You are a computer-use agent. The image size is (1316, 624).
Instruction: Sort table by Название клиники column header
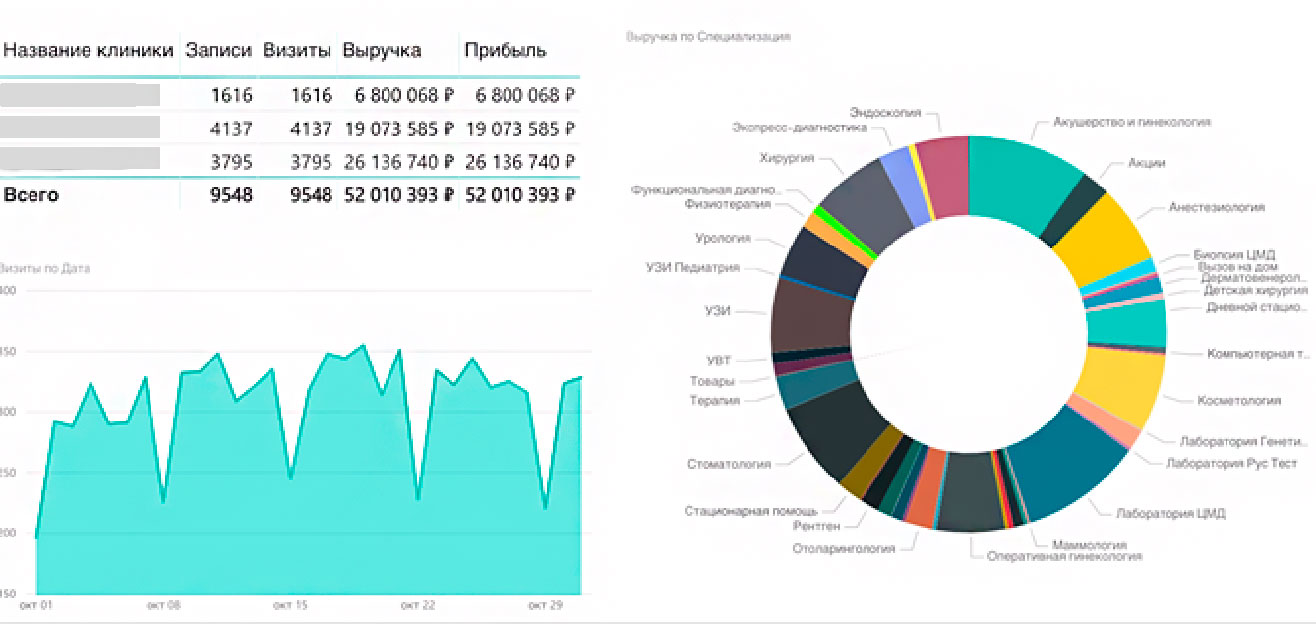pyautogui.click(x=88, y=51)
